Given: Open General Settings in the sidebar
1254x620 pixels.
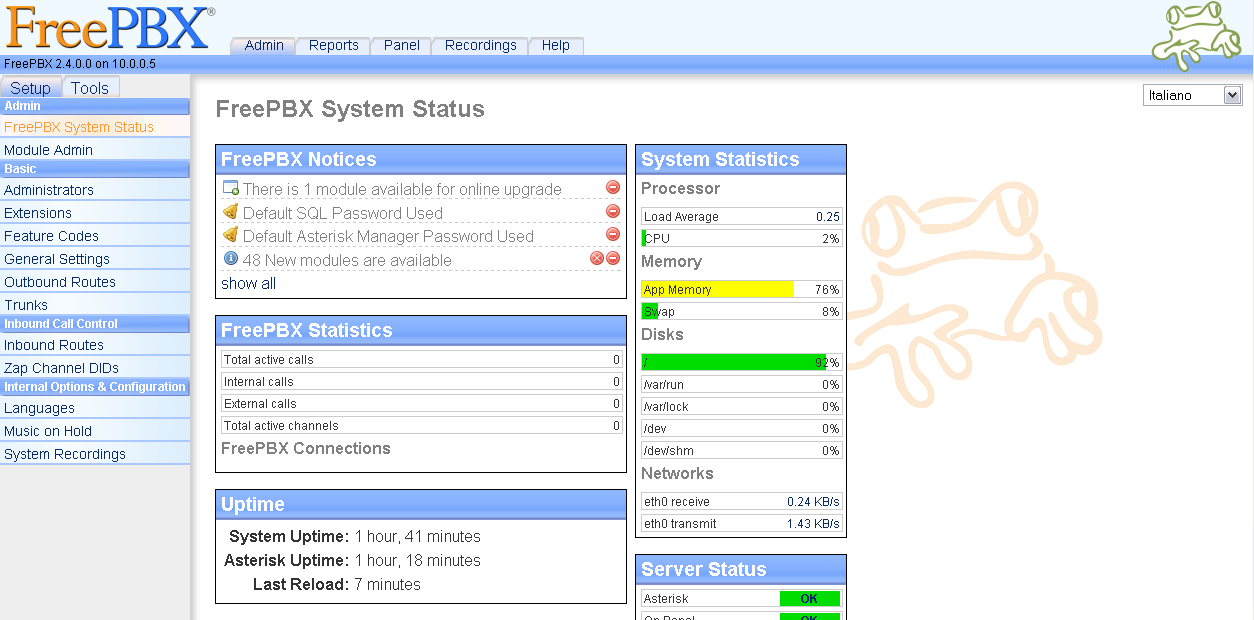Looking at the screenshot, I should (x=95, y=259).
